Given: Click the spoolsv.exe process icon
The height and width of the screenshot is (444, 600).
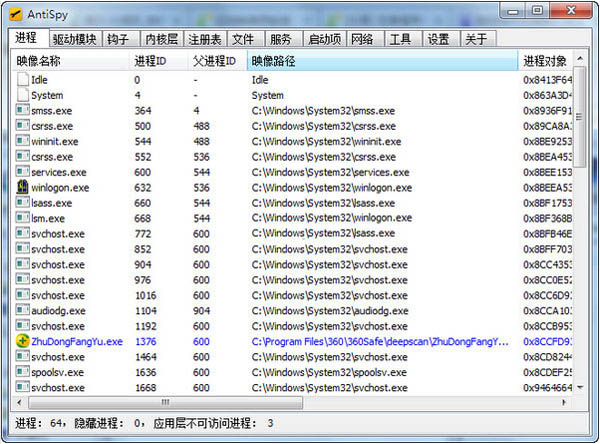Looking at the screenshot, I should [23, 372].
